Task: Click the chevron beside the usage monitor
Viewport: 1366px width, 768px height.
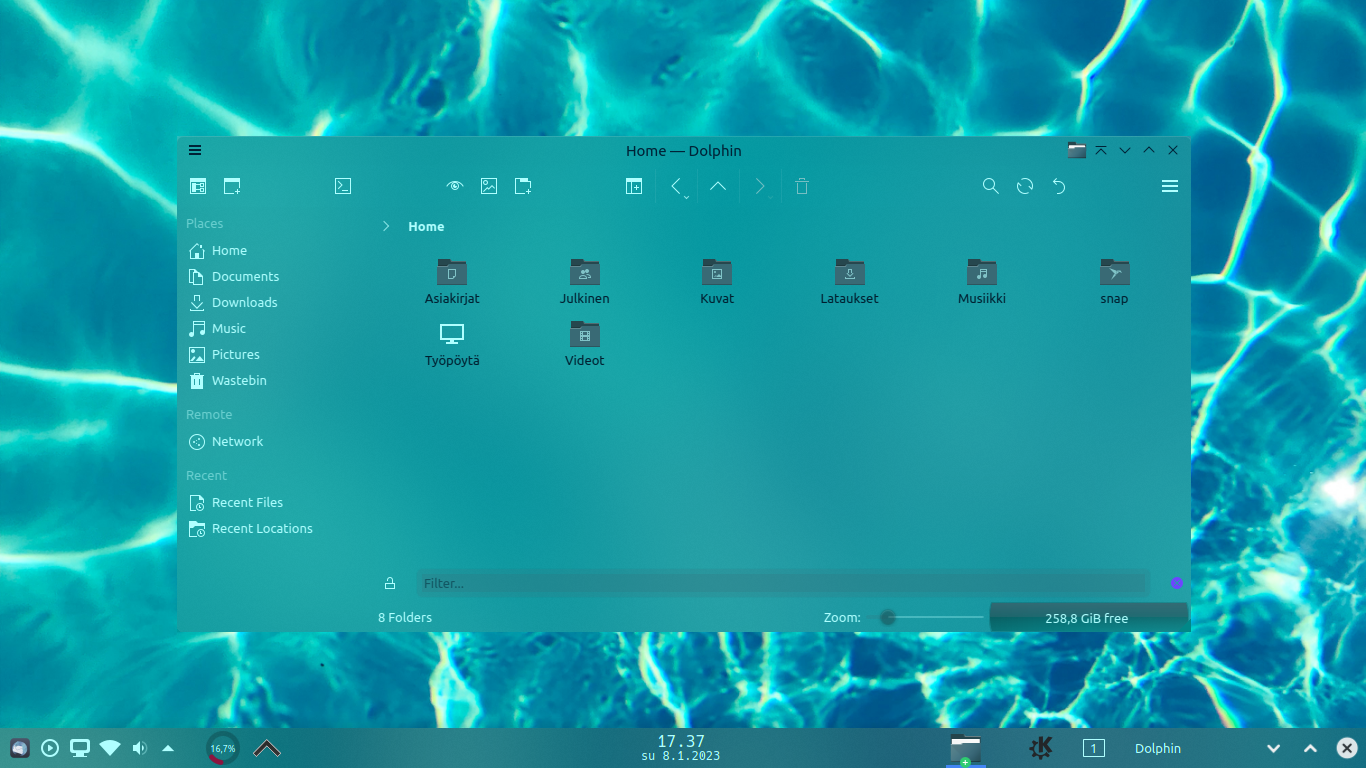Action: (x=267, y=748)
